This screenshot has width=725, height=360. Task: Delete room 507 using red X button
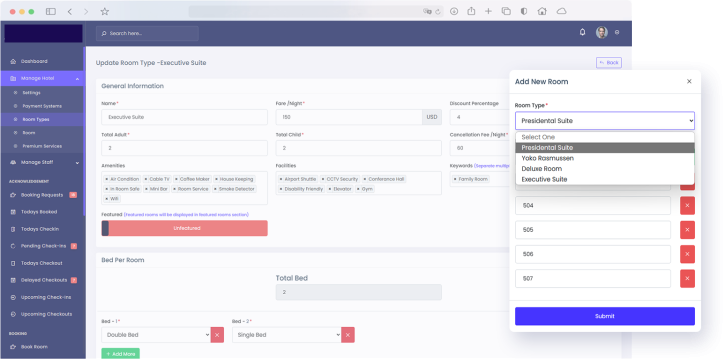[687, 279]
